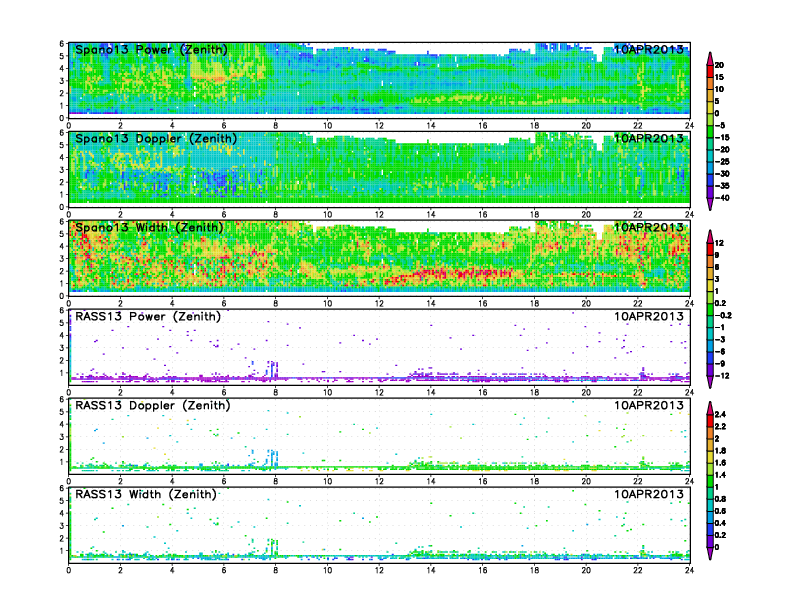Select the 10APR2013 date in RASS13 Power panel
The height and width of the screenshot is (612, 792).
click(649, 317)
